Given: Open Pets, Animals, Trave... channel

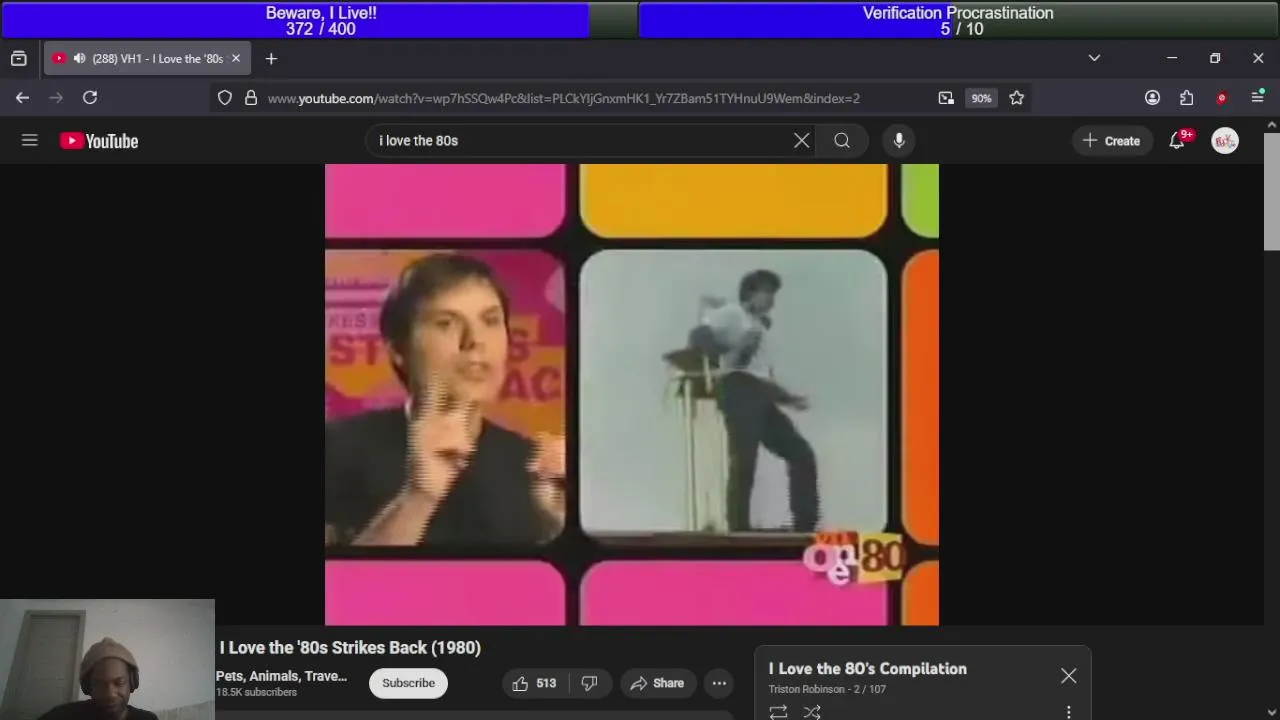Looking at the screenshot, I should coord(281,676).
